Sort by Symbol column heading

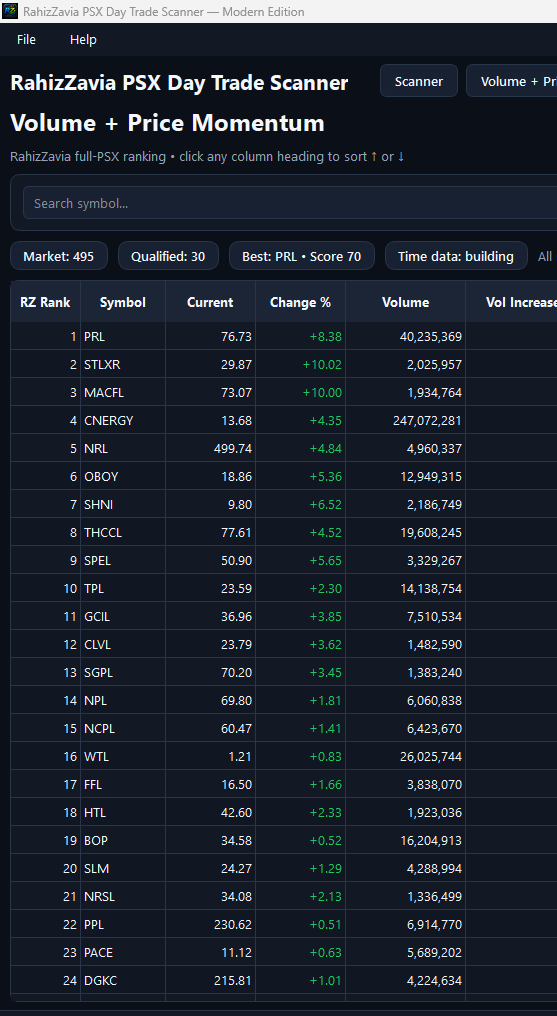click(122, 302)
